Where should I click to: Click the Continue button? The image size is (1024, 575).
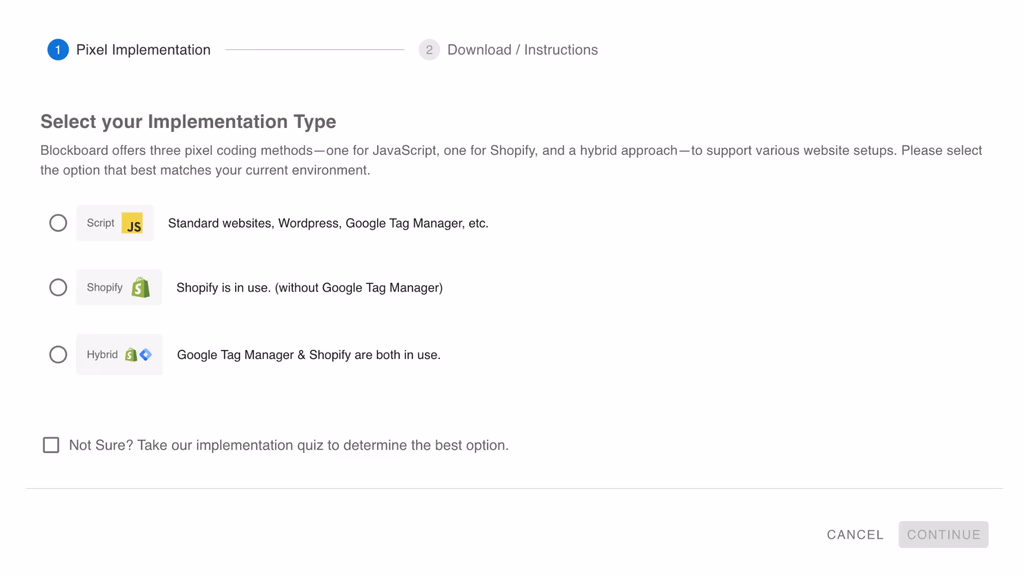pos(944,534)
